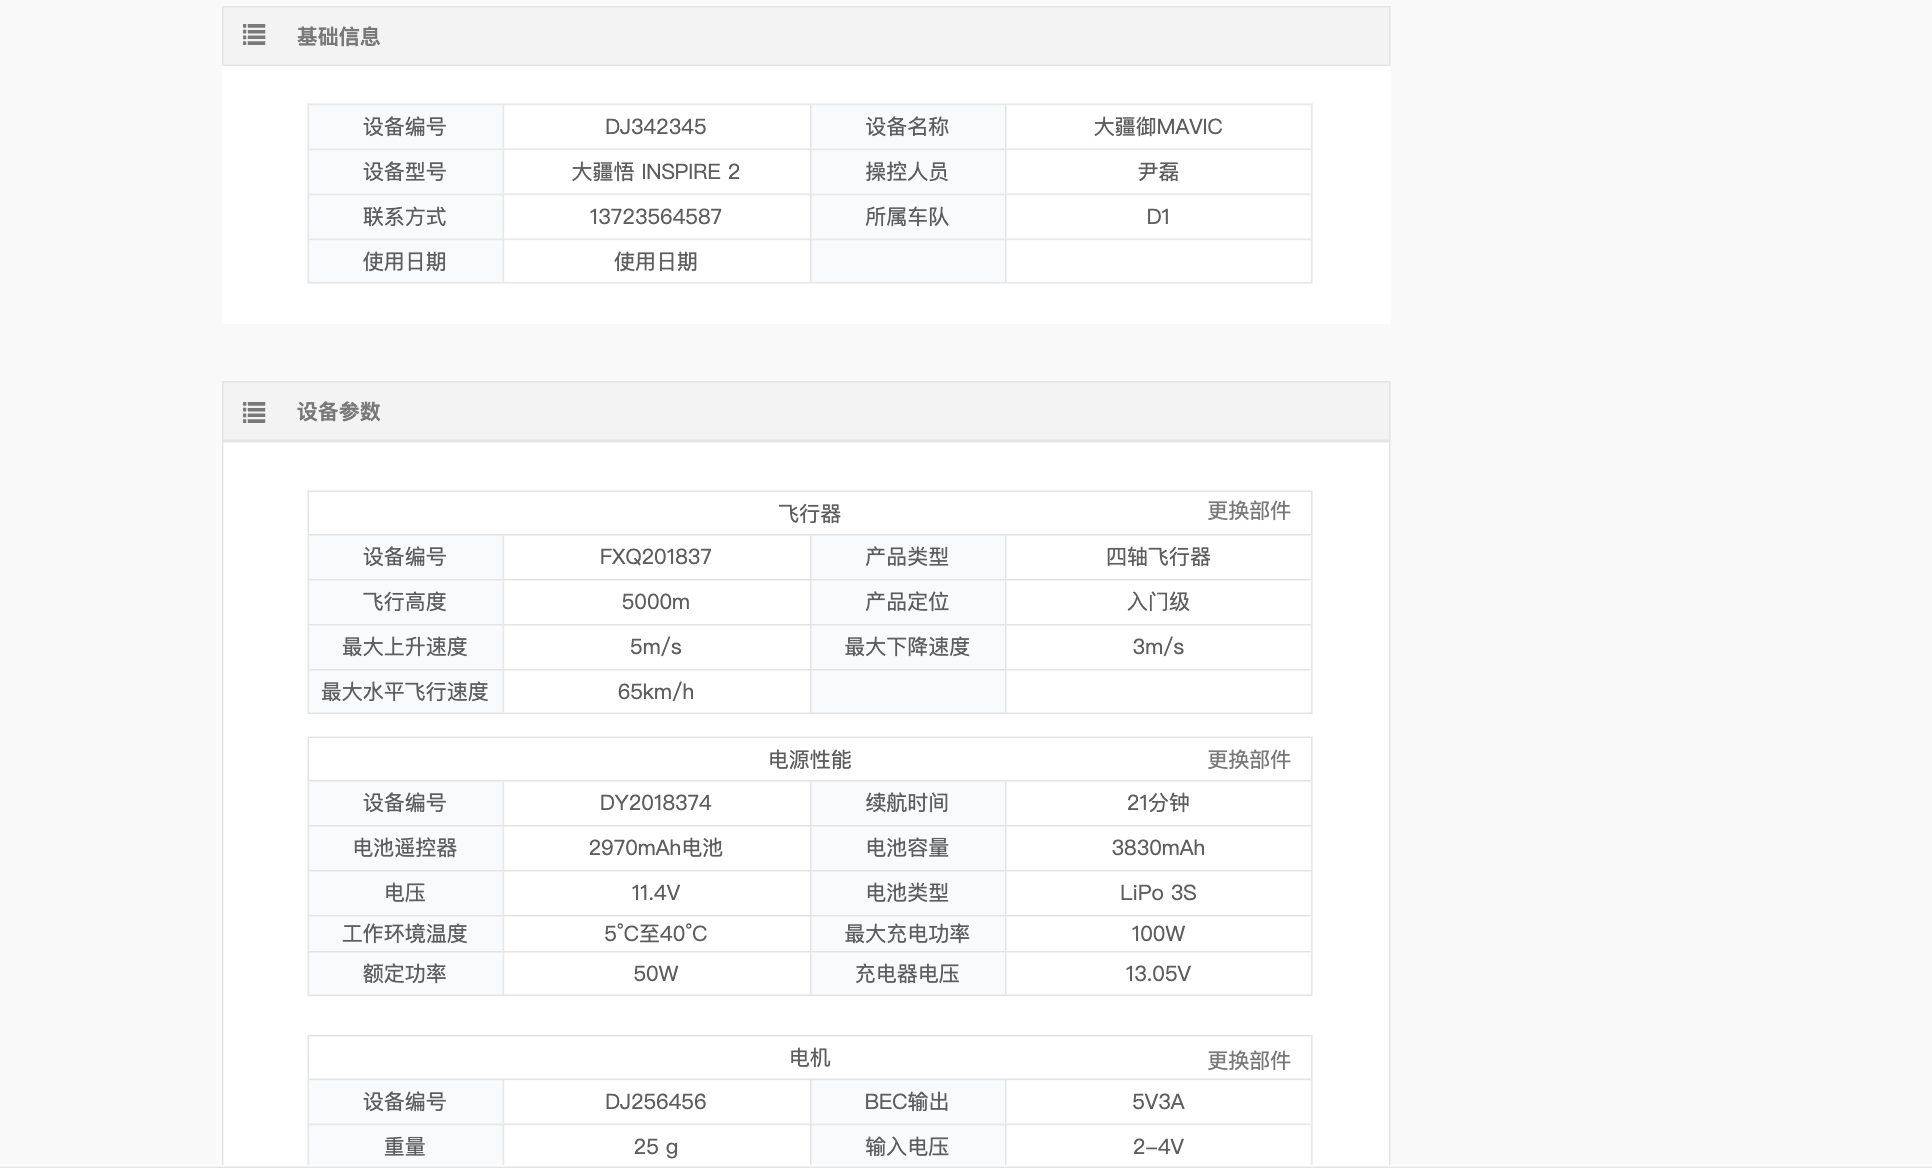1932x1168 pixels.
Task: Click 更换部件 link in 电机 table
Action: tap(1248, 1060)
